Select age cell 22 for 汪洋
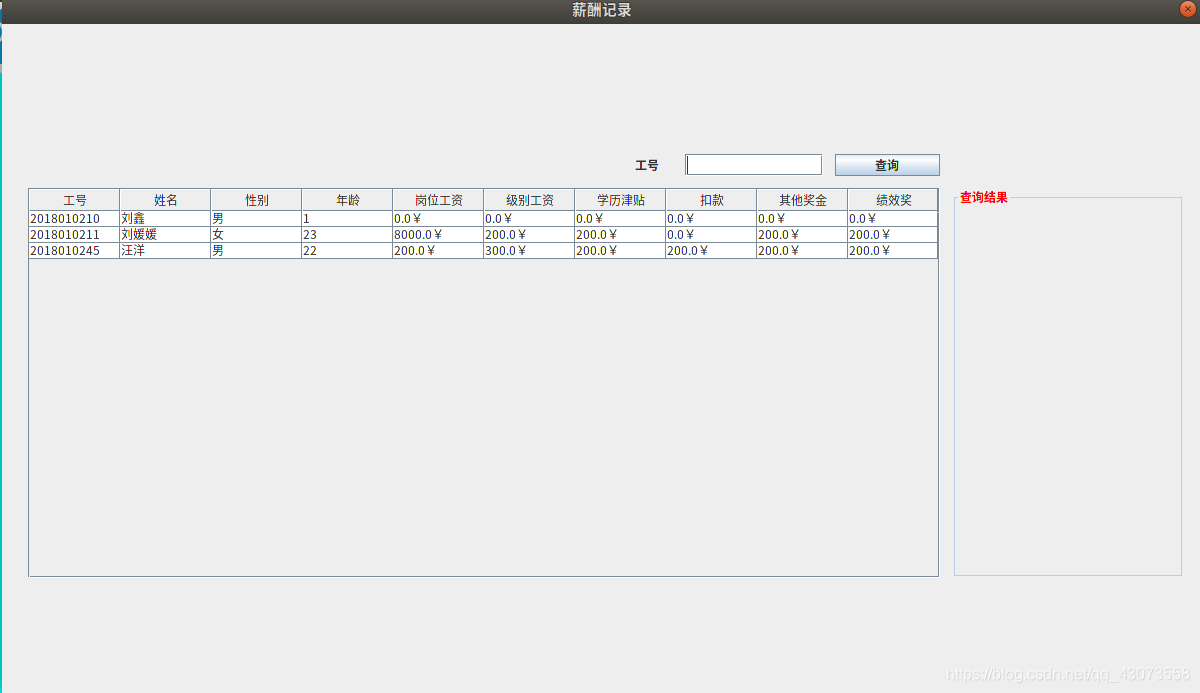The image size is (1200, 693). 347,251
